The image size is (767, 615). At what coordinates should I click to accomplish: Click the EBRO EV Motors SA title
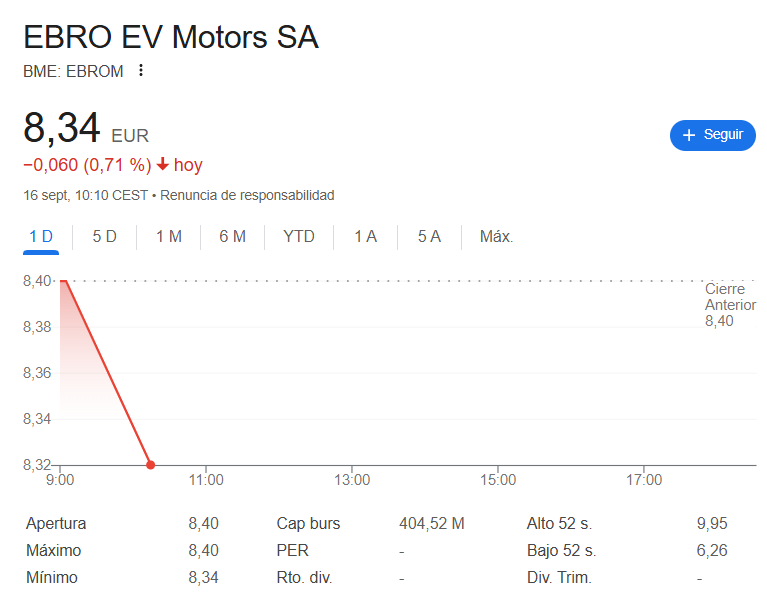tap(171, 37)
